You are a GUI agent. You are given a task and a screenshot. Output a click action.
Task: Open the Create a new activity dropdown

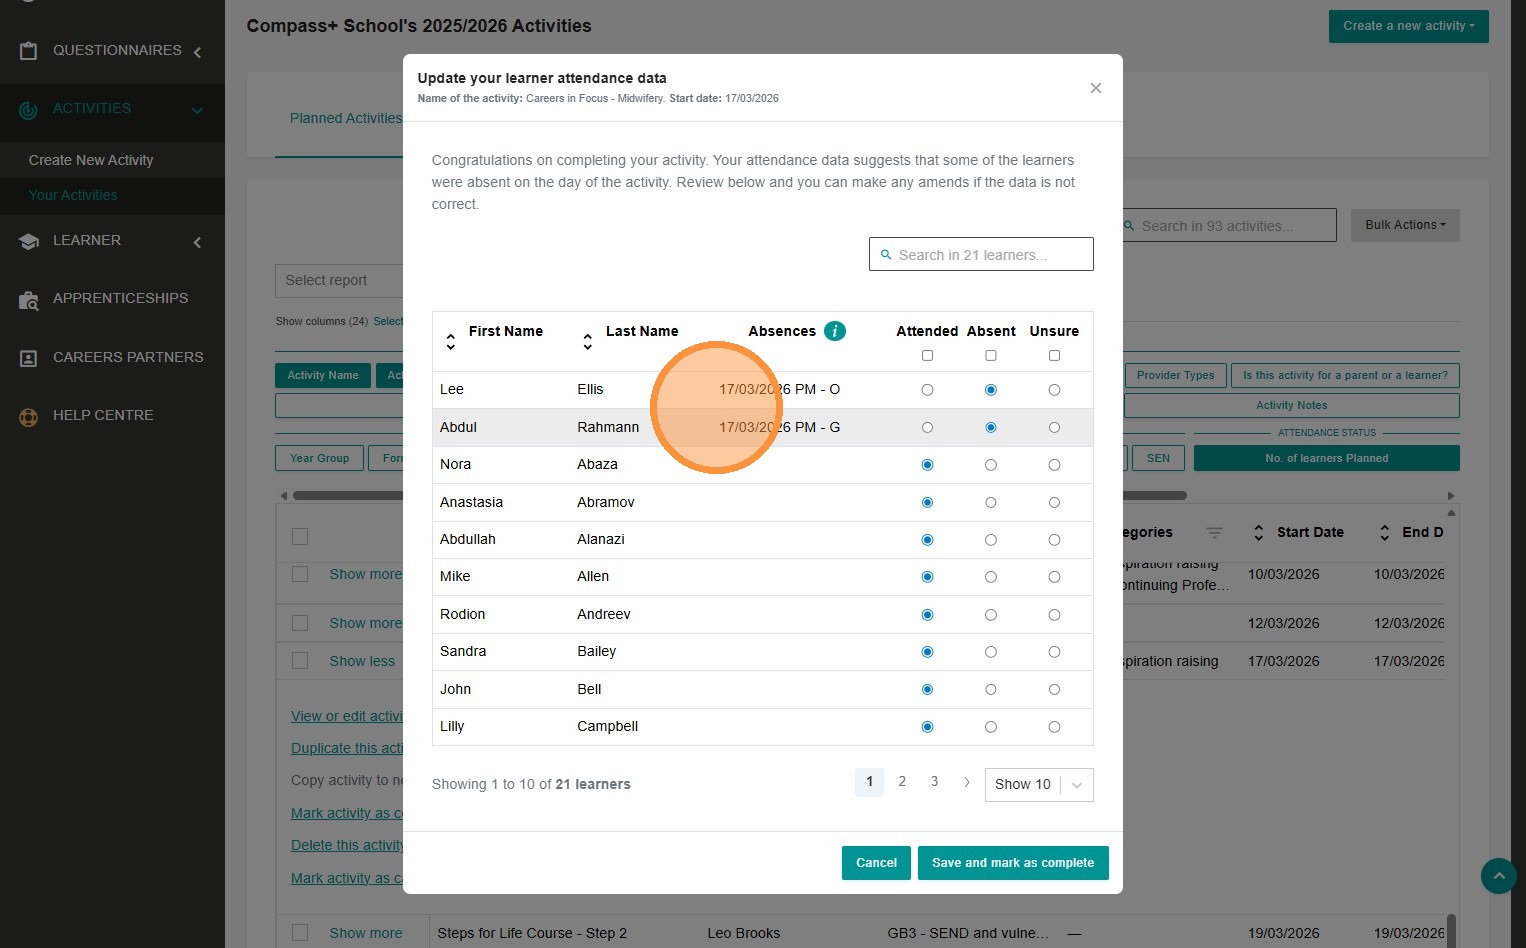(x=1408, y=26)
